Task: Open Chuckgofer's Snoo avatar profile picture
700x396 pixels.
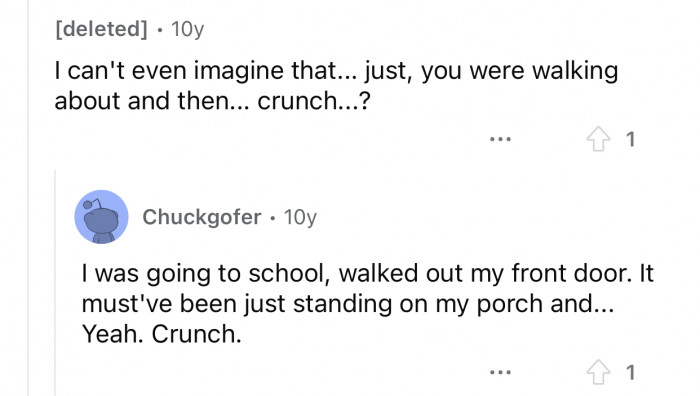Action: [101, 217]
